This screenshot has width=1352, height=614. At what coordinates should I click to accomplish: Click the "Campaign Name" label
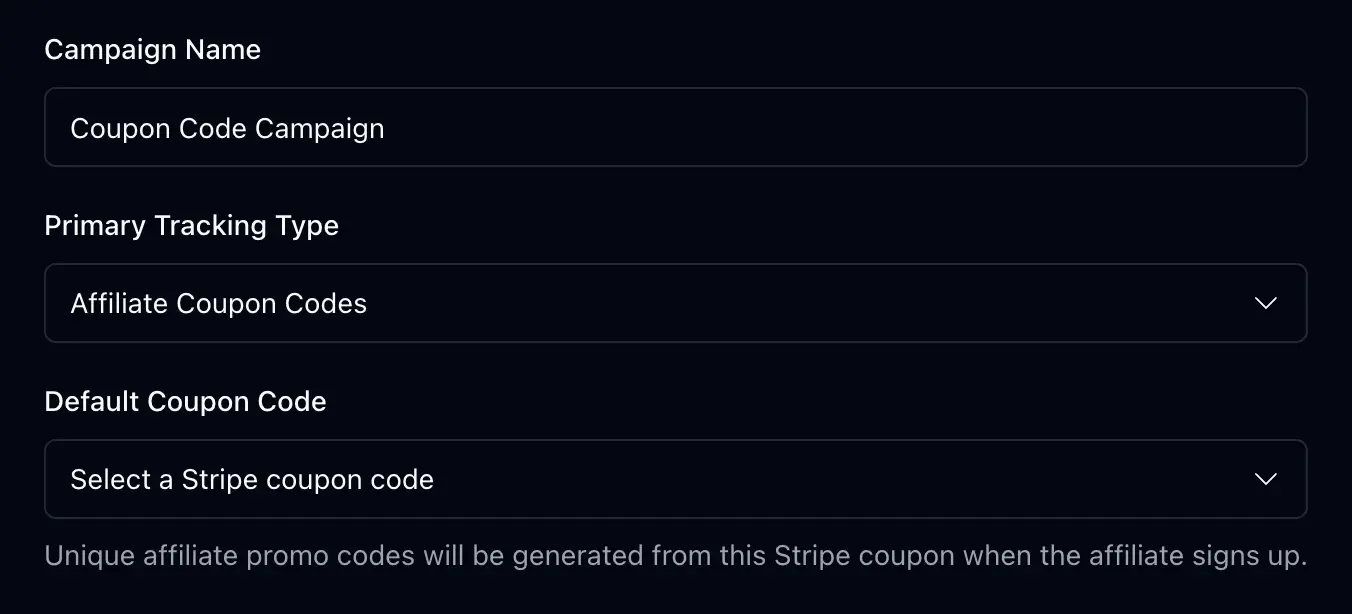pyautogui.click(x=152, y=50)
